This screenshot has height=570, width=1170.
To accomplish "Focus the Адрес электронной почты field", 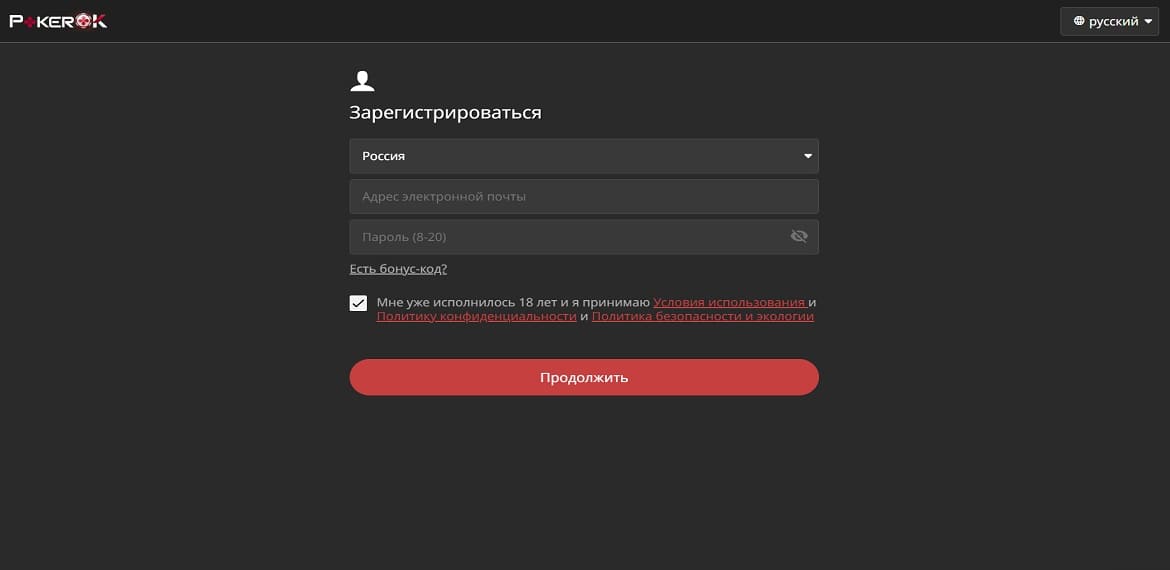I will point(583,197).
